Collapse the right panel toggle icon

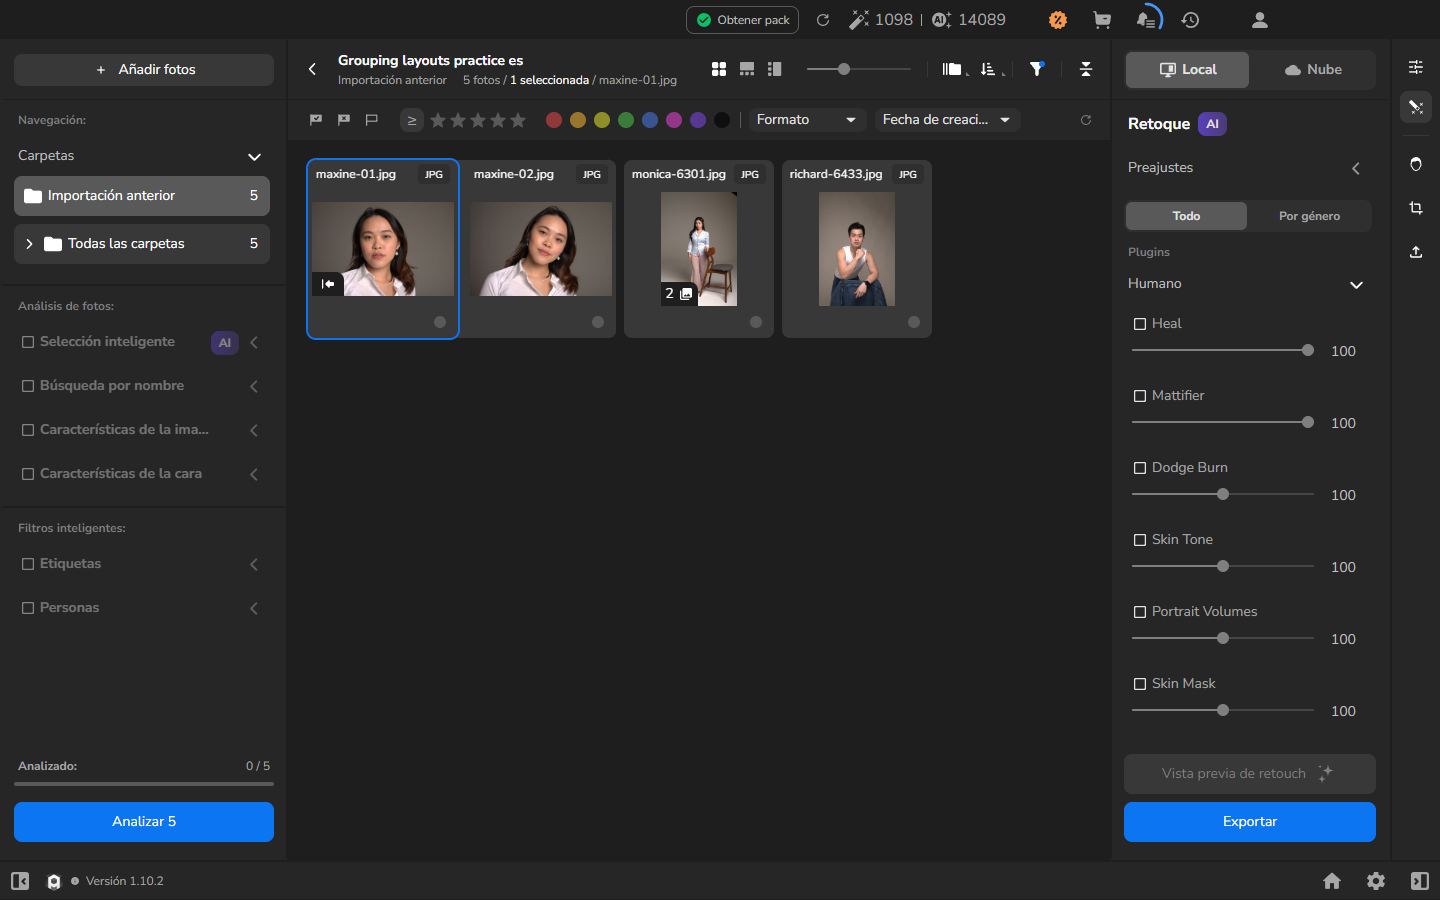1420,881
